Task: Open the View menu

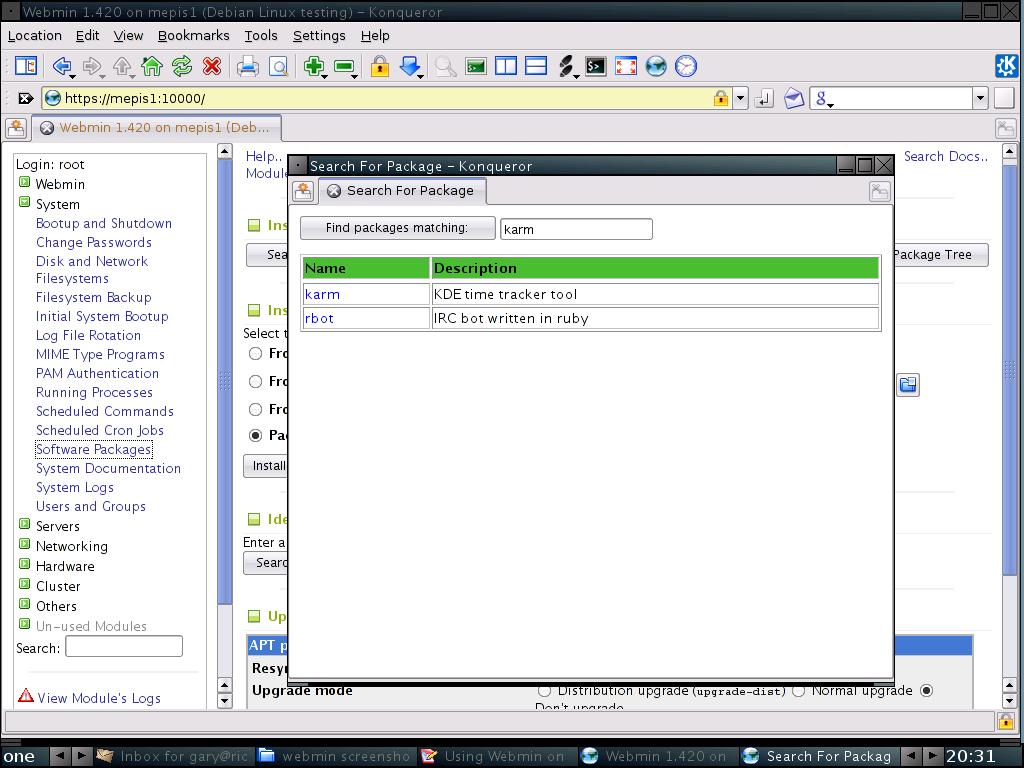Action: pyautogui.click(x=128, y=36)
